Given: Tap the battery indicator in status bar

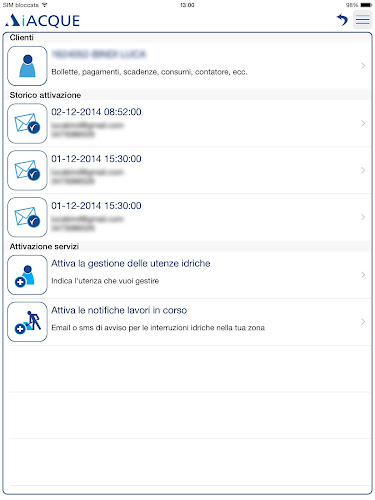Looking at the screenshot, I should pos(366,5).
